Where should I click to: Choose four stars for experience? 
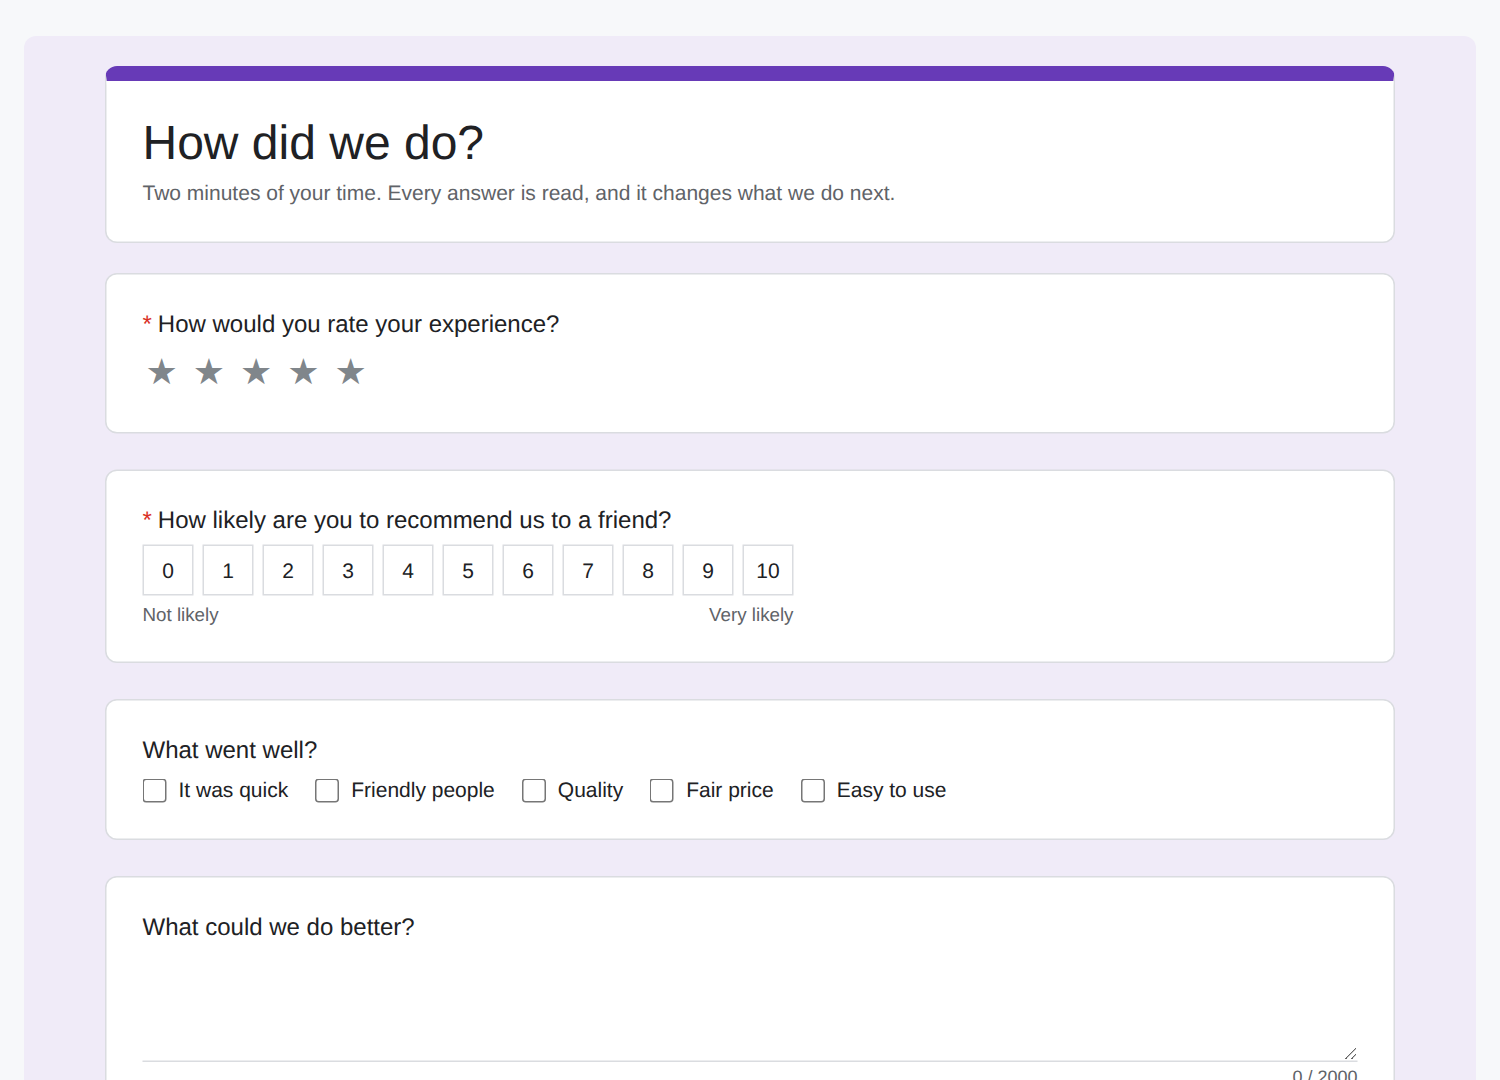pyautogui.click(x=303, y=372)
